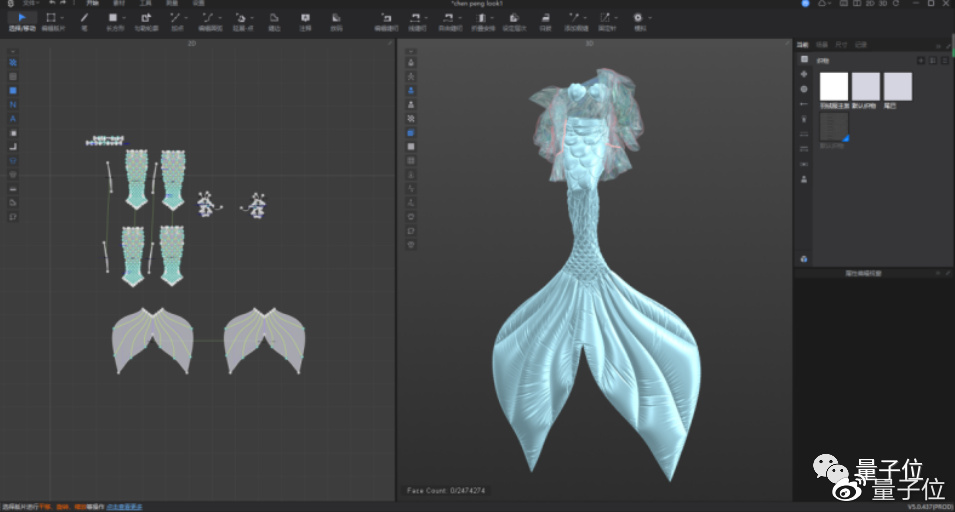Pick the Pen drawing tool
Image resolution: width=955 pixels, height=512 pixels.
84,18
